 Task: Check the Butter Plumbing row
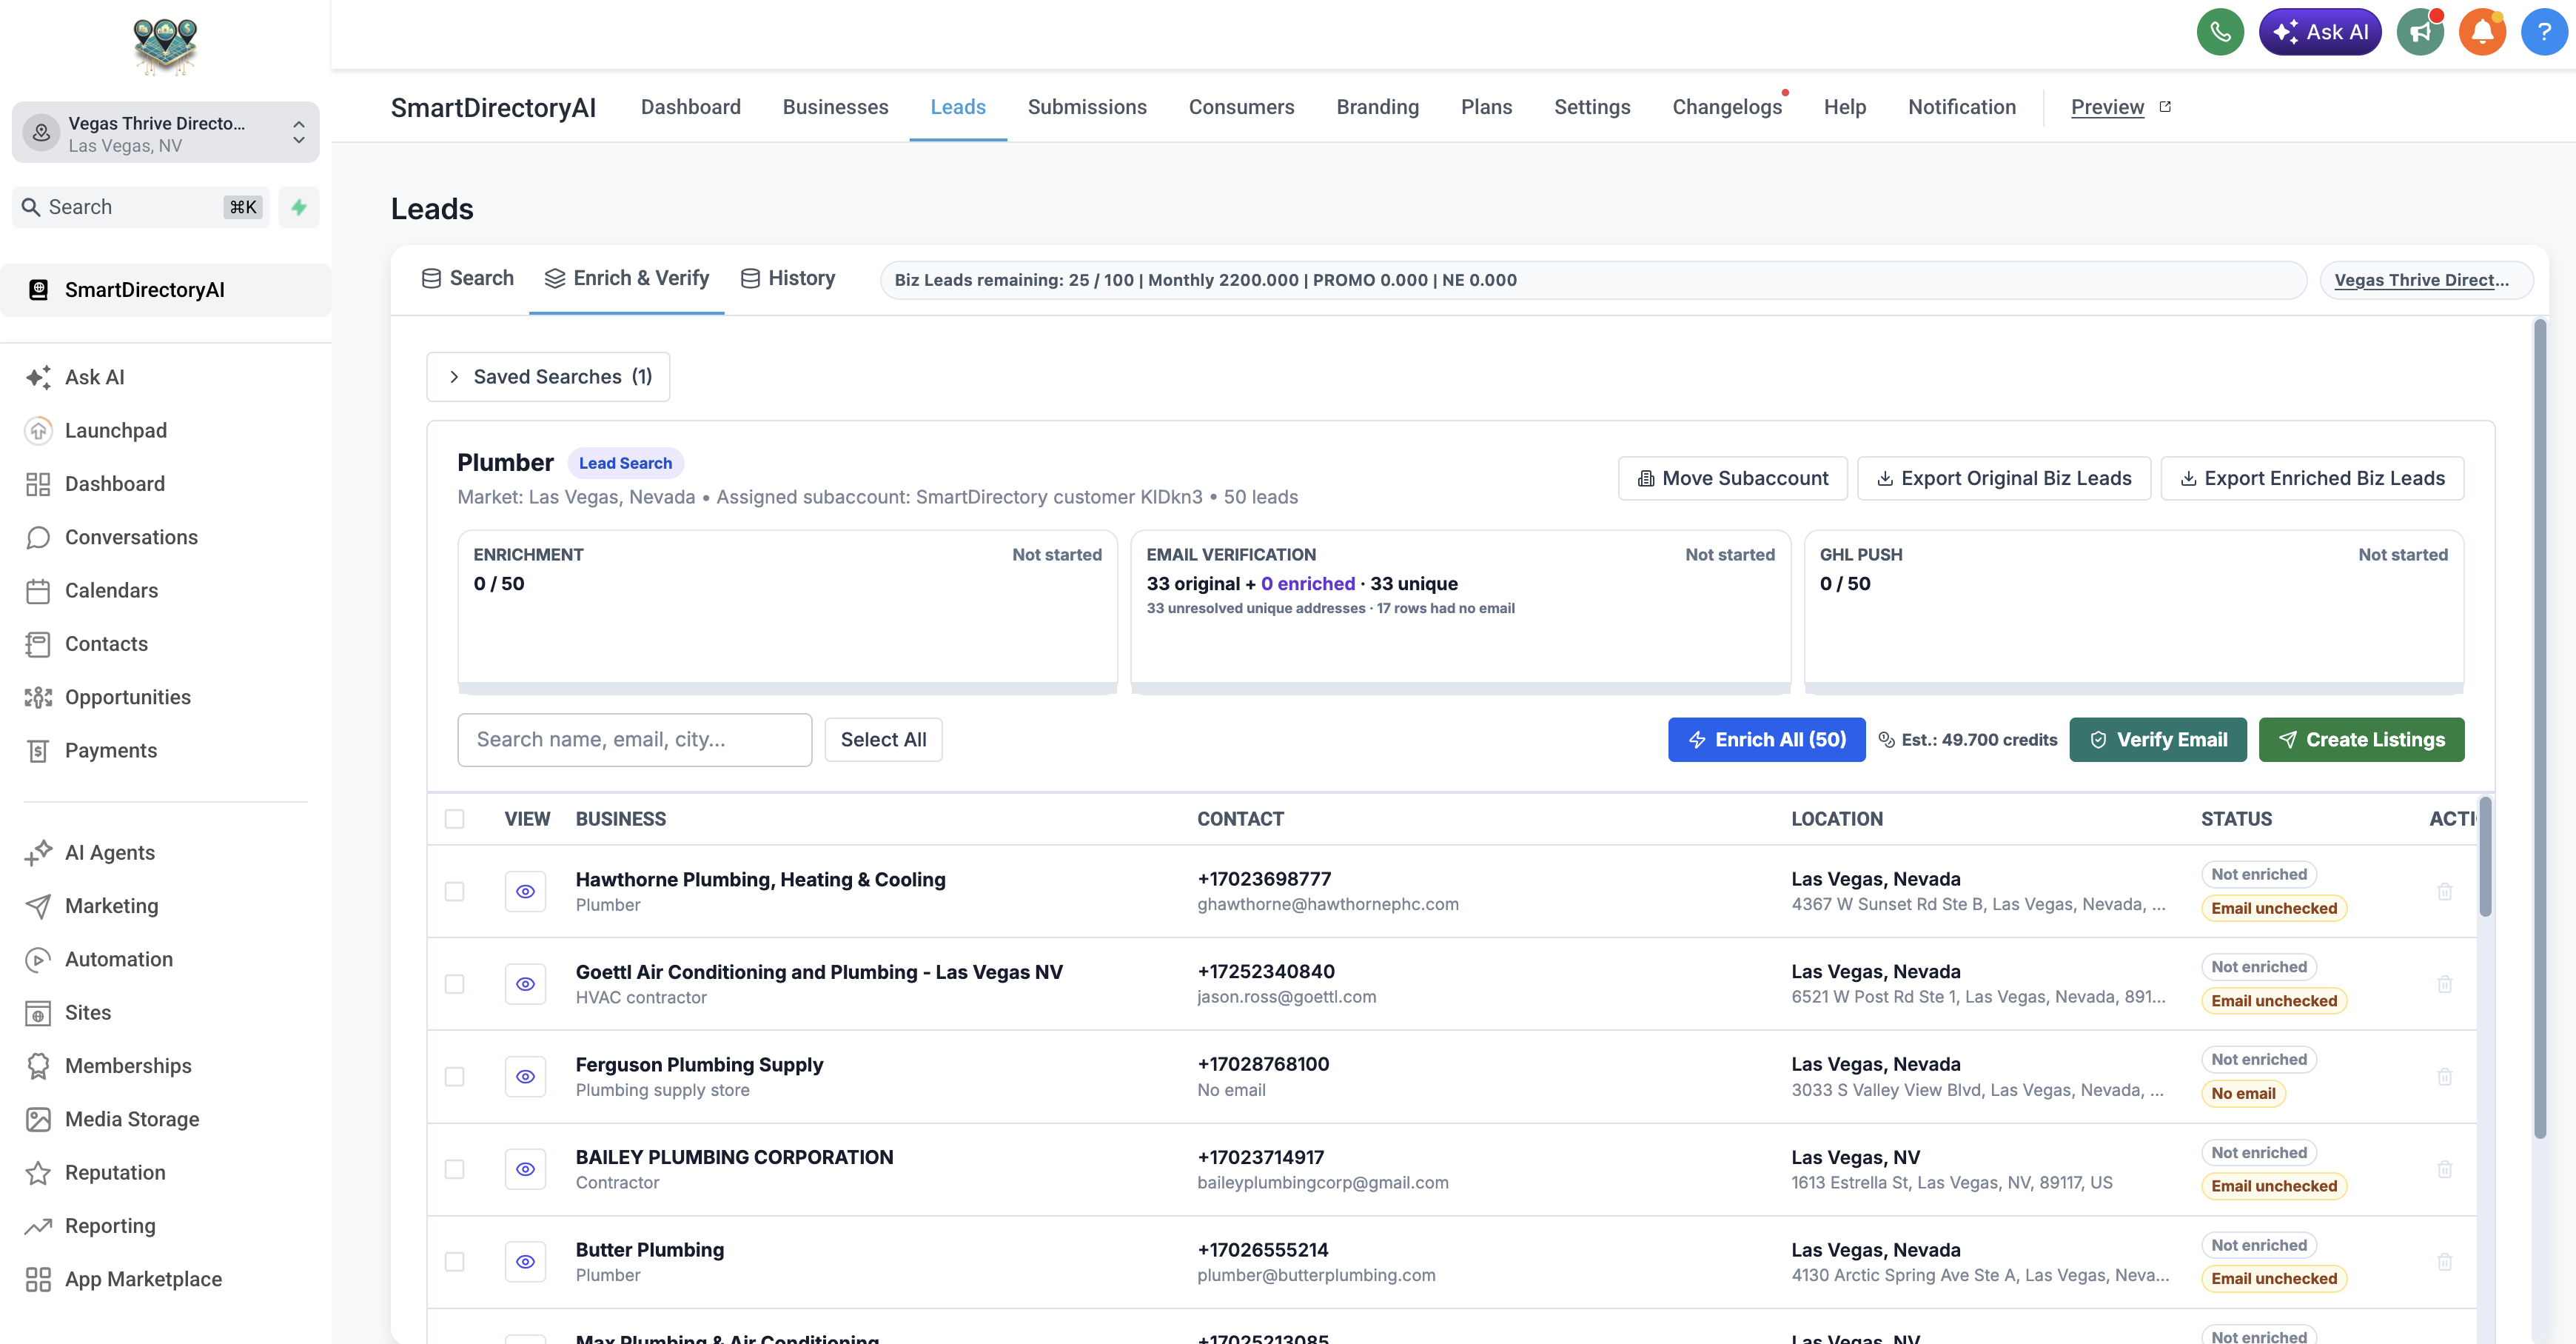tap(454, 1262)
